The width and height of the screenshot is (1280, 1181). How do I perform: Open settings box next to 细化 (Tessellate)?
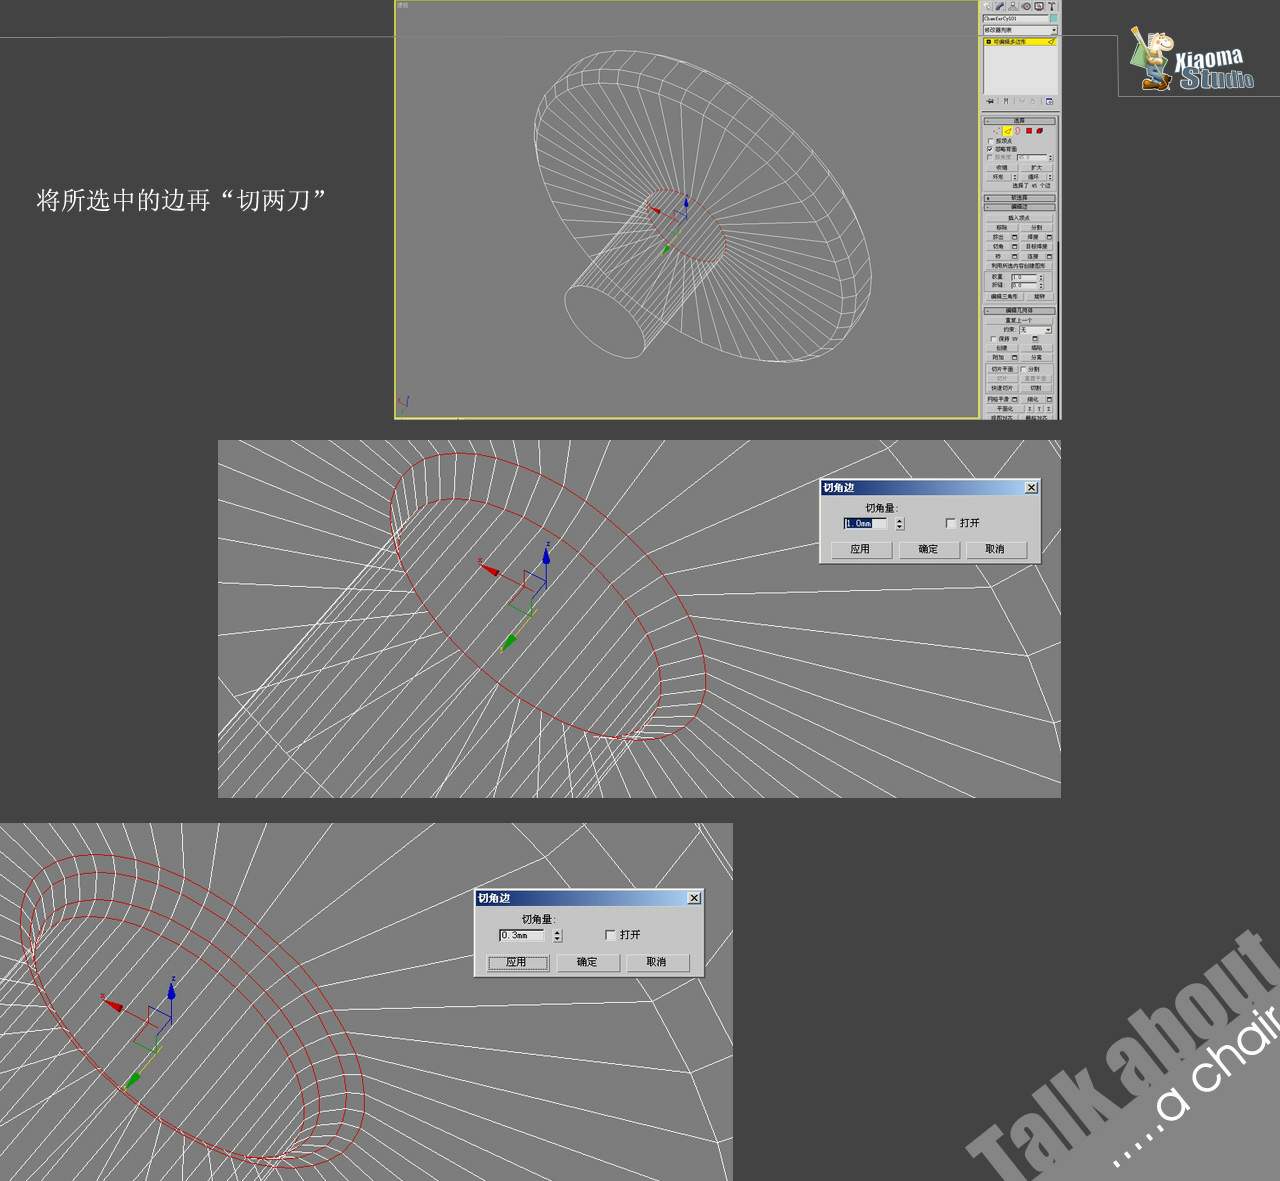point(1049,399)
